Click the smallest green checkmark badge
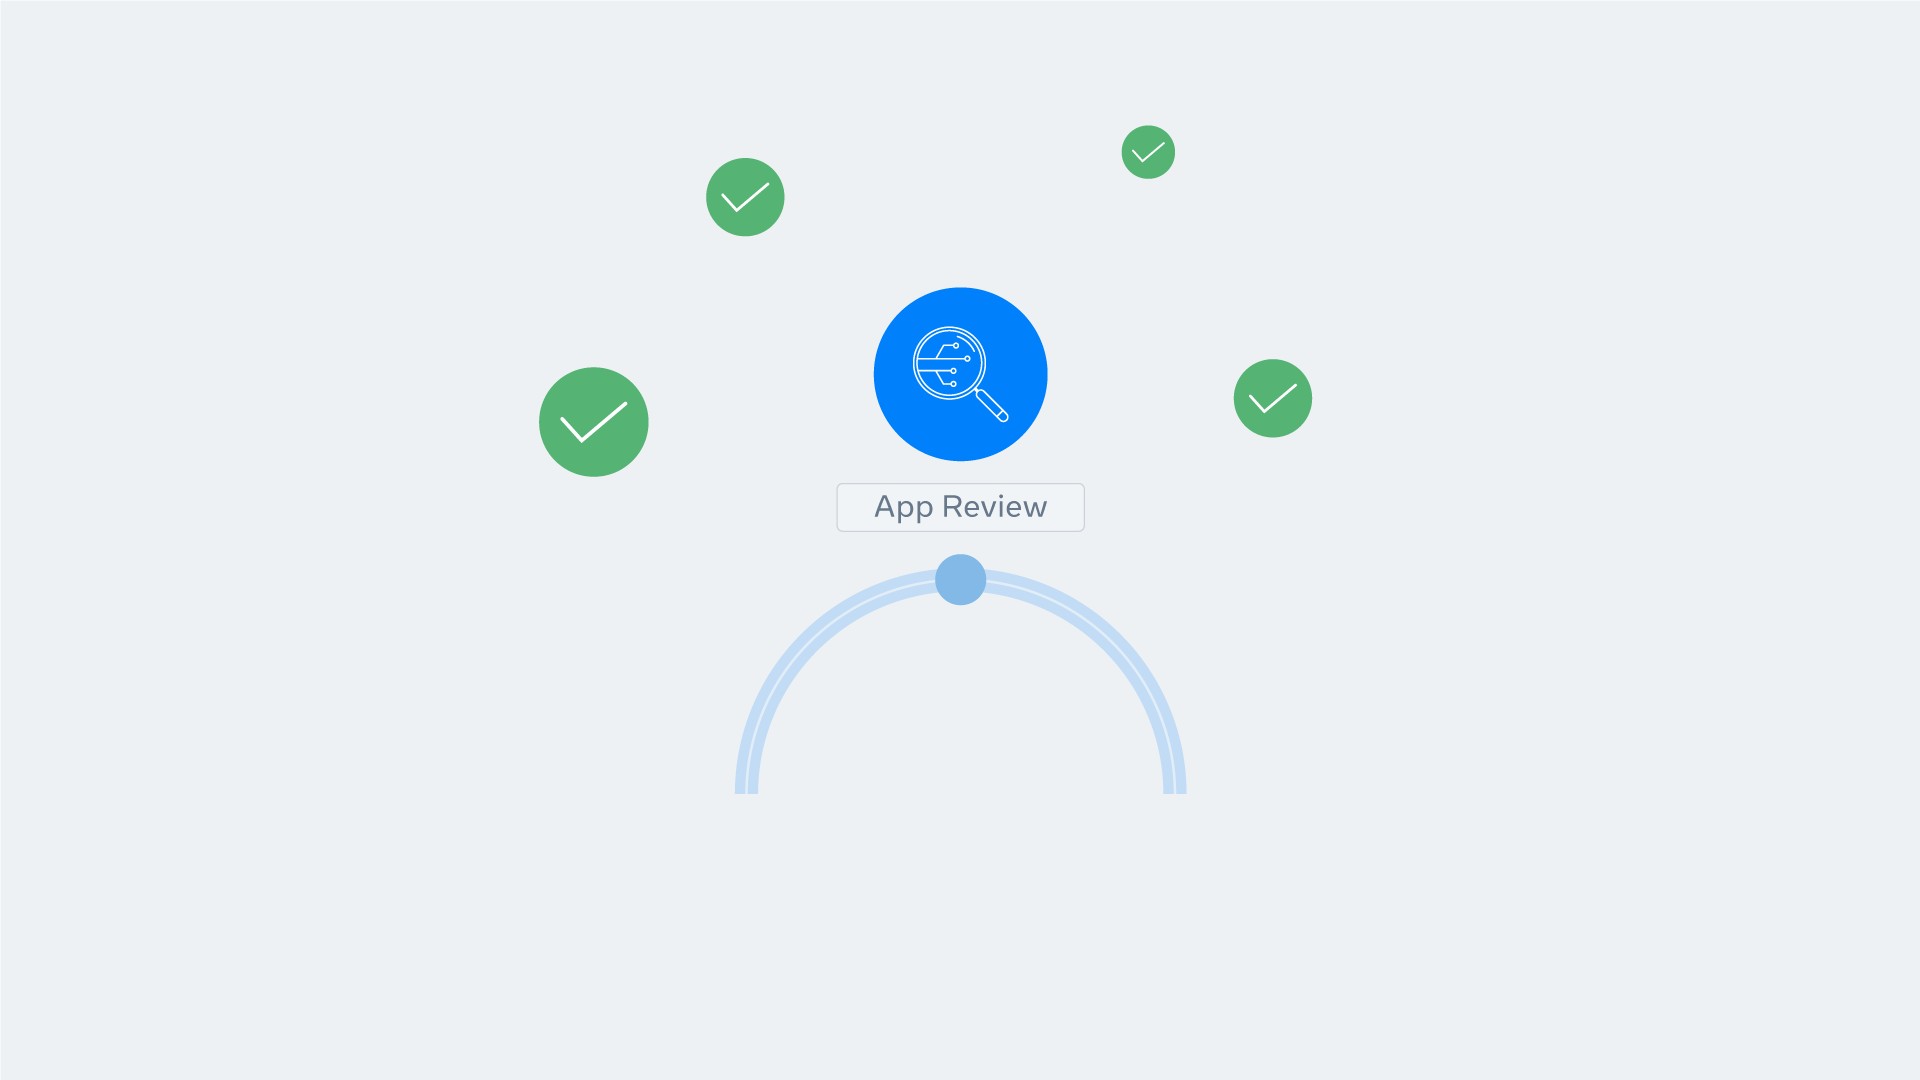1920x1080 pixels. [x=1148, y=152]
